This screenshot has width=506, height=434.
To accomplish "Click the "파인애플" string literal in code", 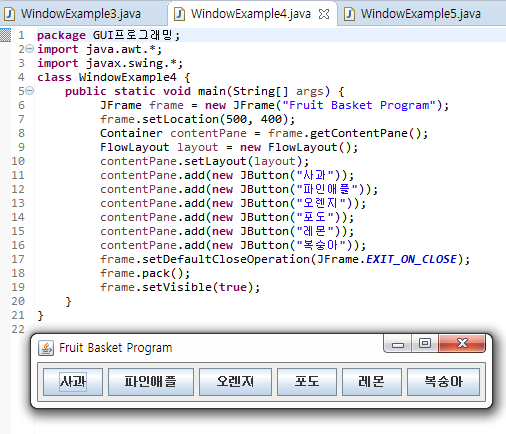I will click(327, 189).
